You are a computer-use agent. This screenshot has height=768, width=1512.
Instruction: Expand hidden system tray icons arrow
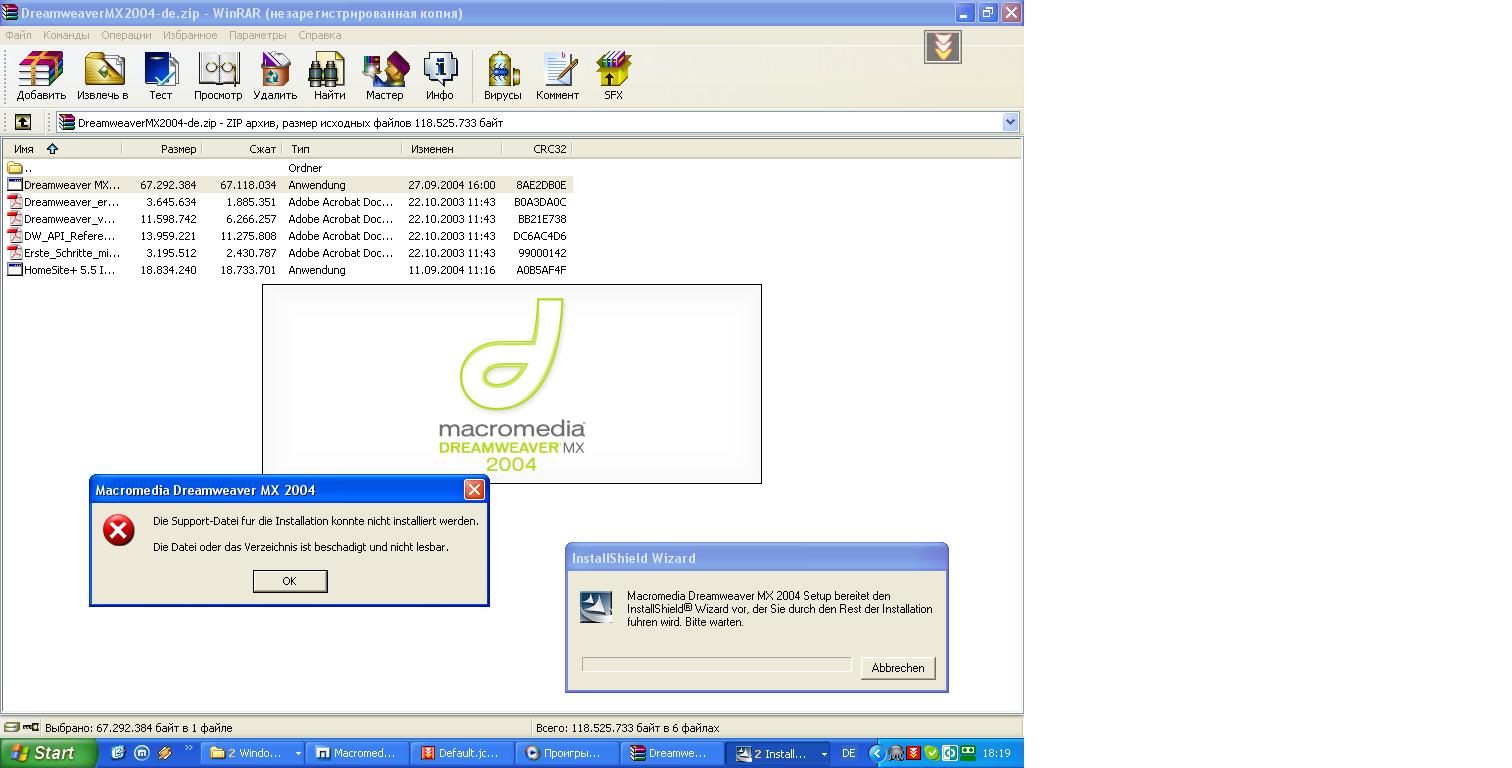877,754
